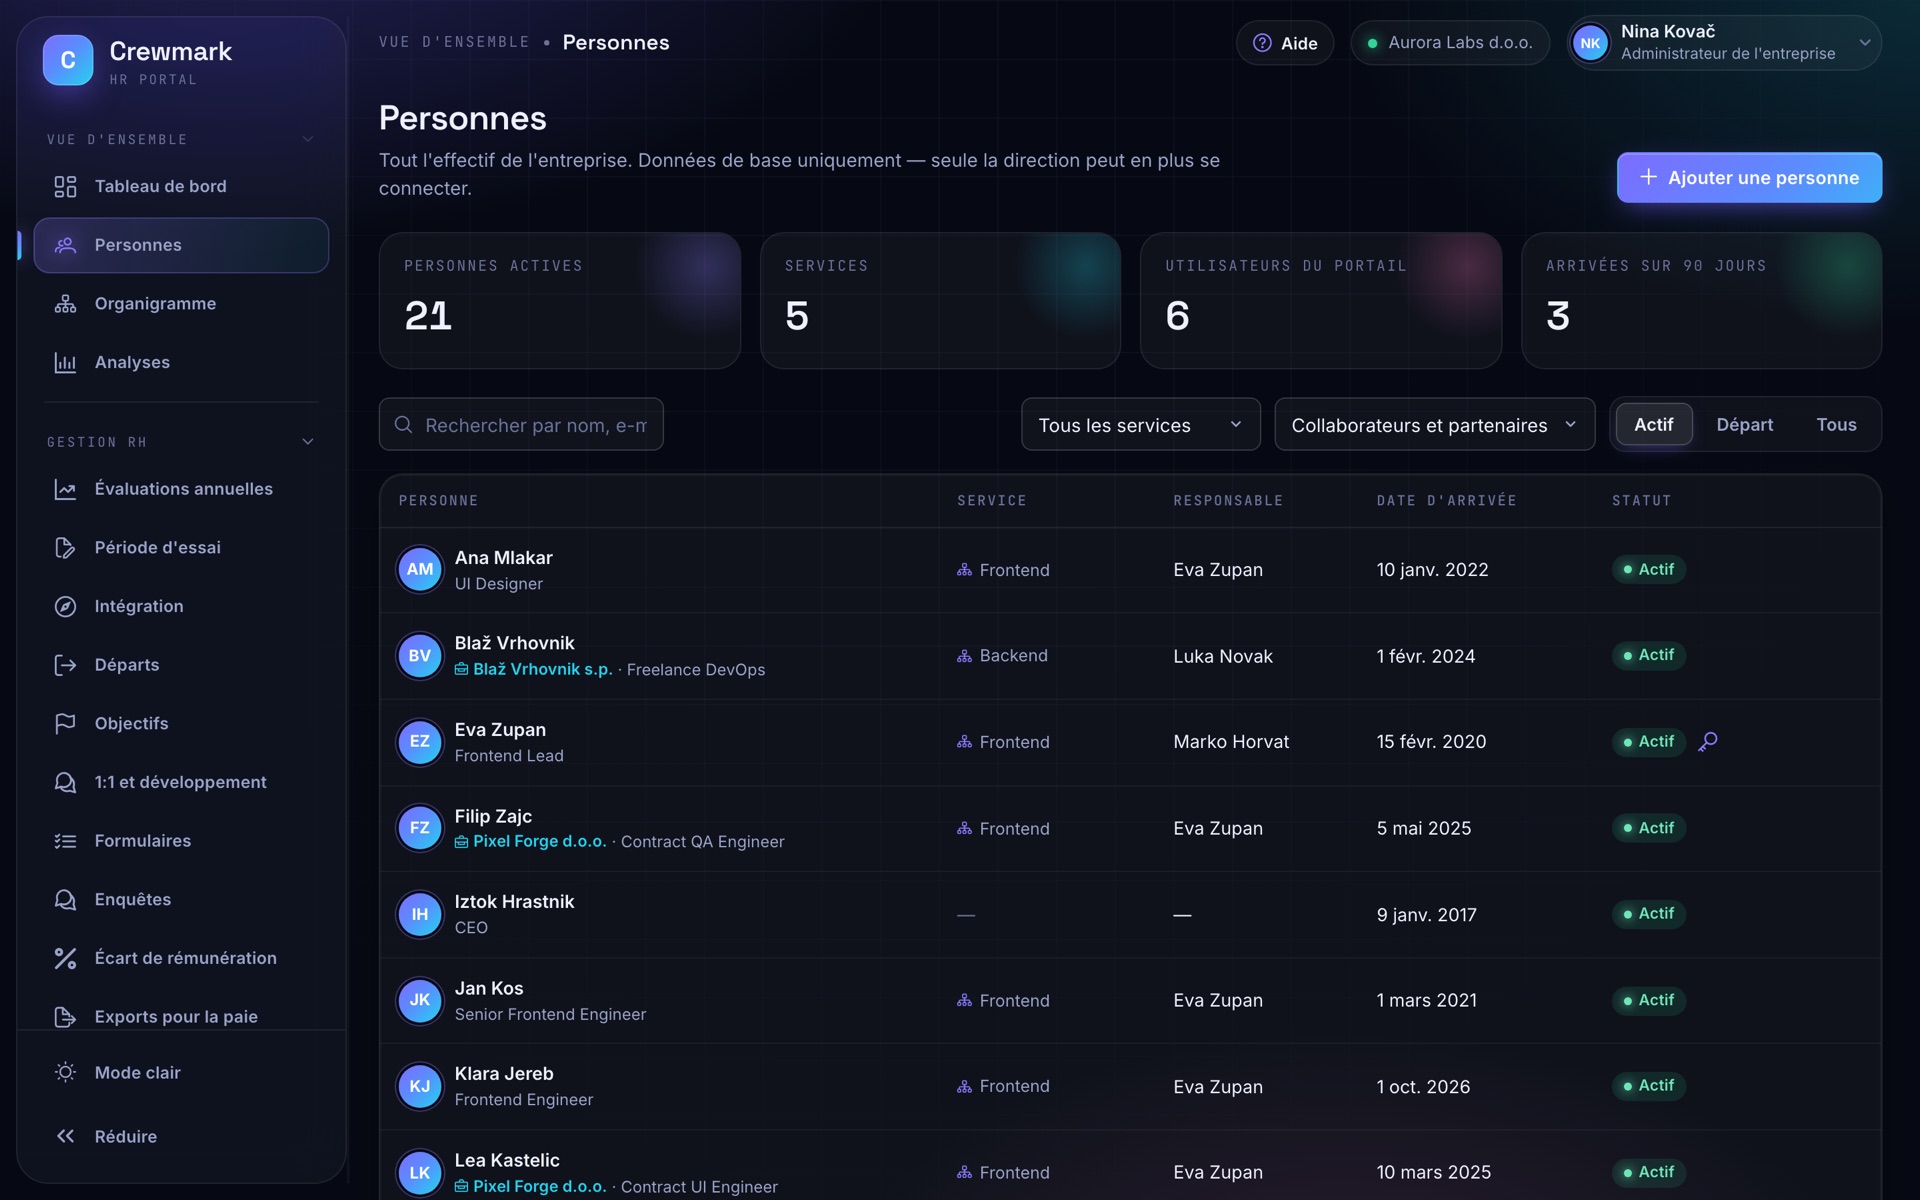1920x1200 pixels.
Task: Click the search by name input field
Action: (x=521, y=425)
